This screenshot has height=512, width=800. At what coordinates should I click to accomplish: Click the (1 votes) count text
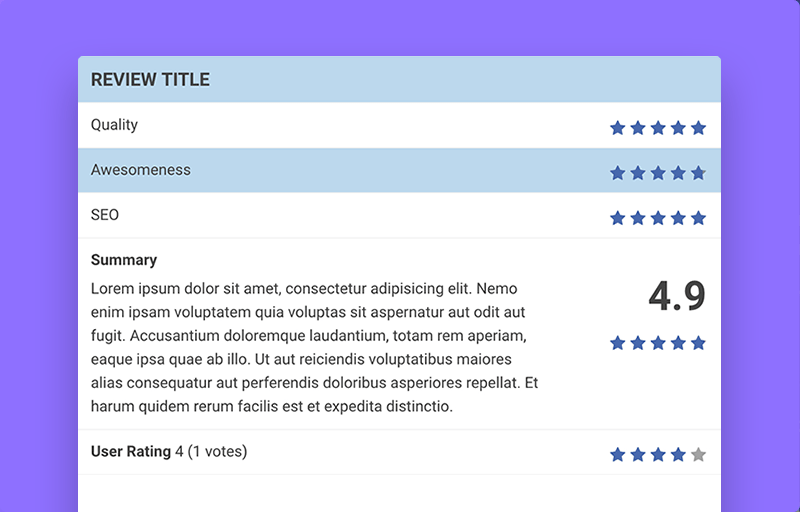pyautogui.click(x=217, y=451)
